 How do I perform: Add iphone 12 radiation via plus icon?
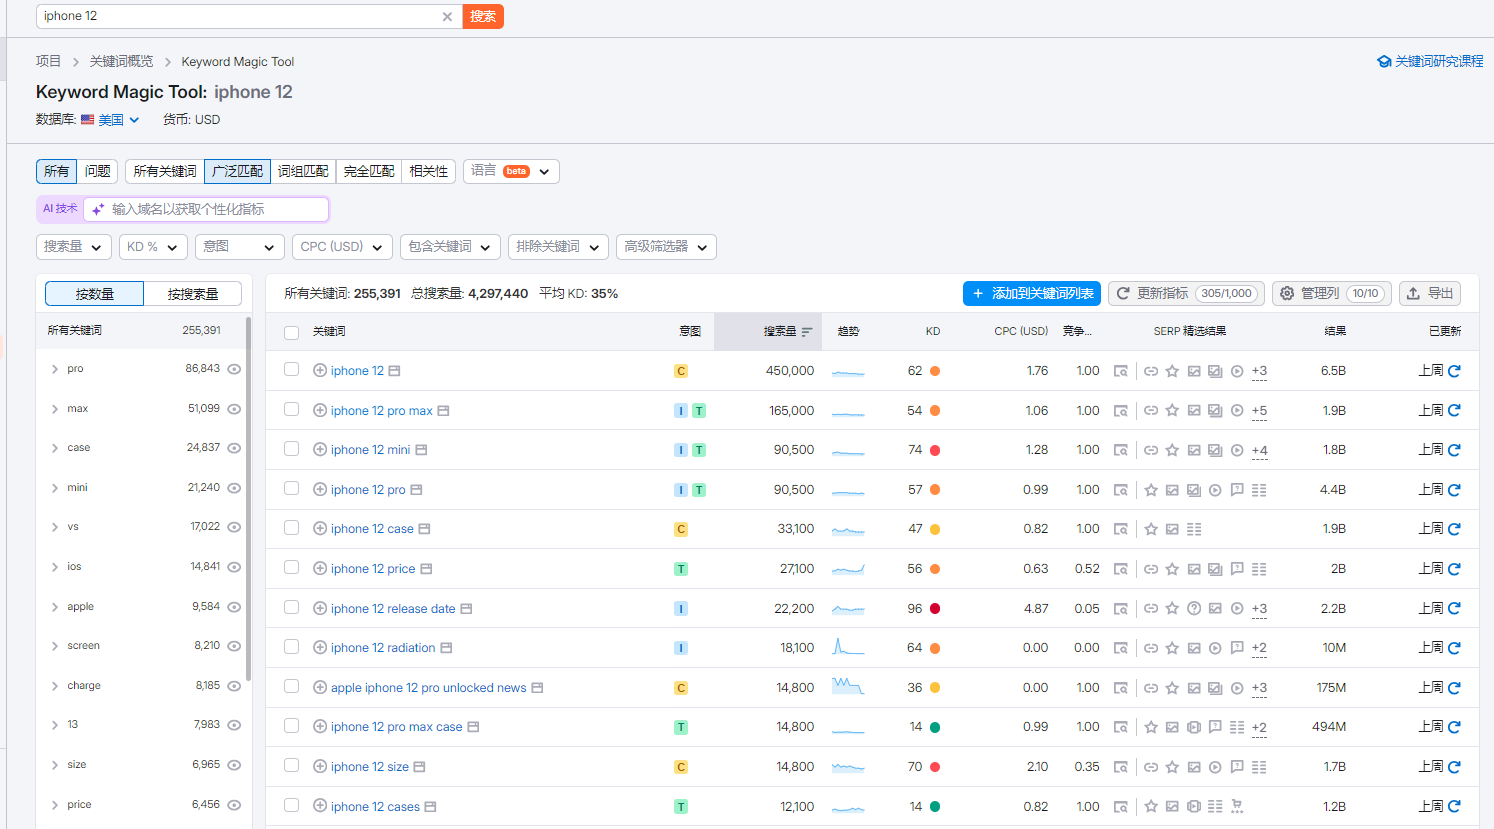click(x=320, y=647)
